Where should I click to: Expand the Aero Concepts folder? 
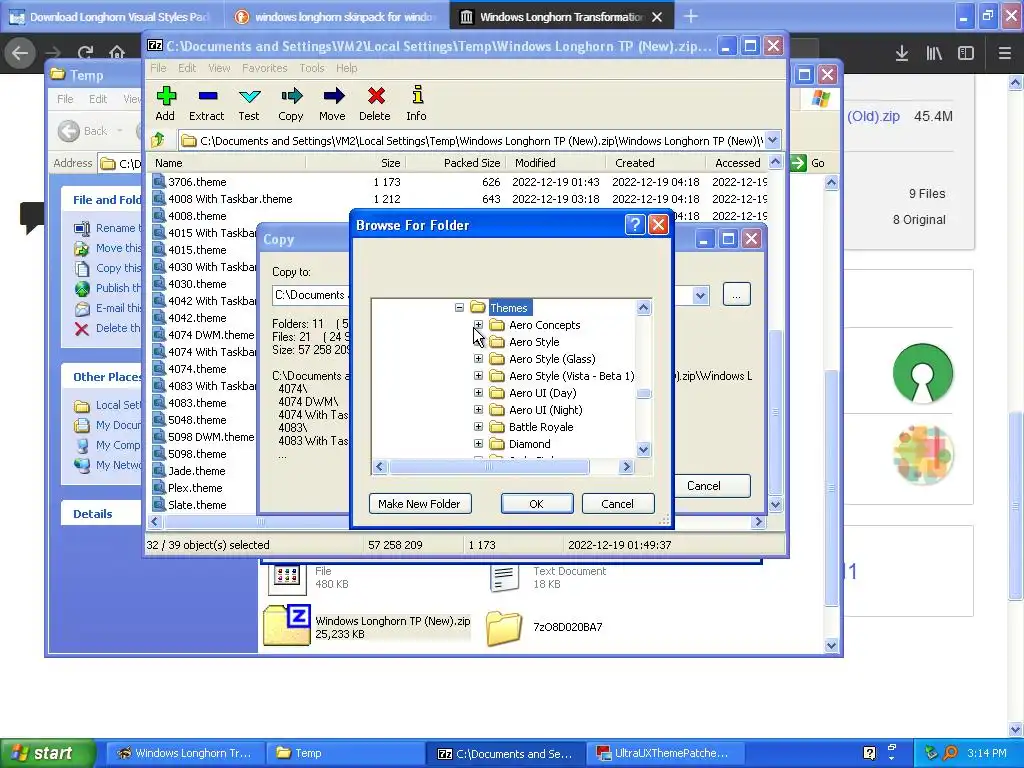(x=479, y=325)
